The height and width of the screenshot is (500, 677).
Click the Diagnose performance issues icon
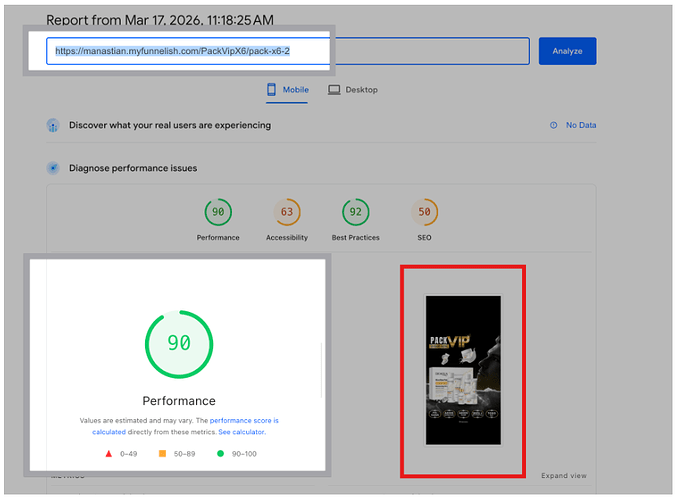(x=53, y=169)
